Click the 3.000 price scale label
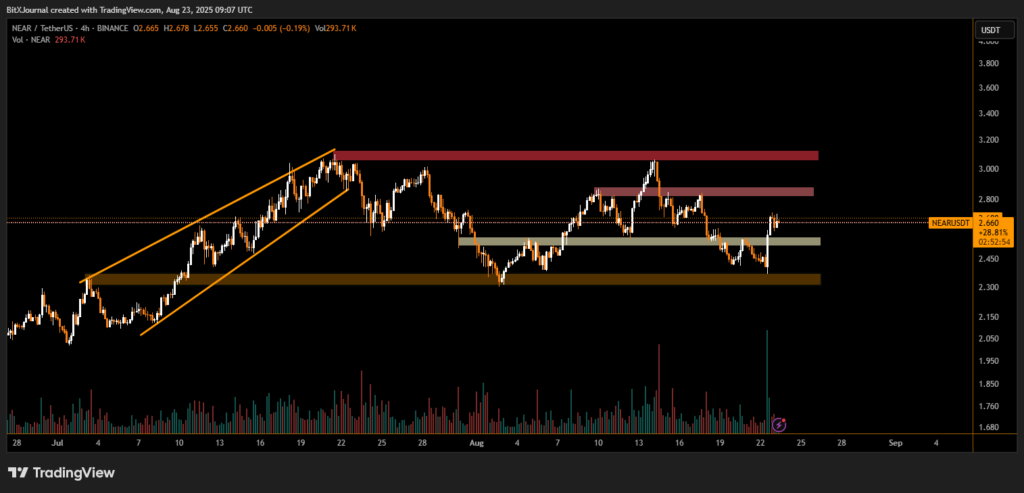 click(x=988, y=169)
